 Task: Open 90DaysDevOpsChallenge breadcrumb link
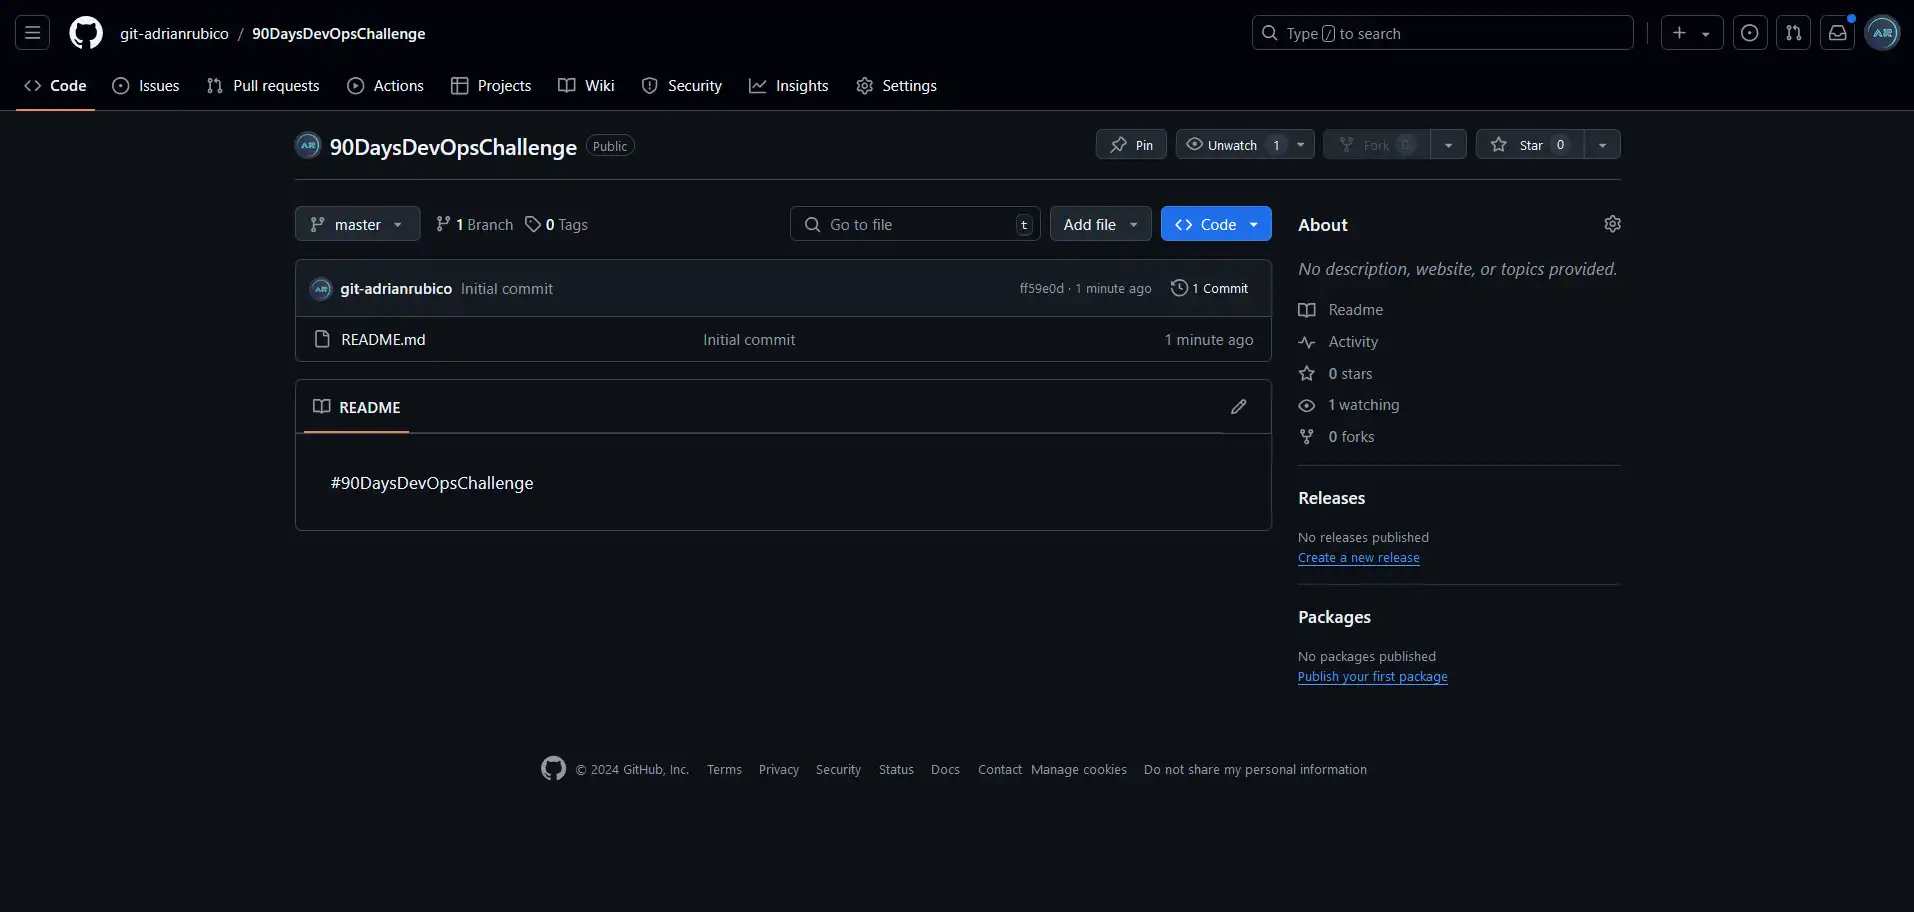pyautogui.click(x=338, y=33)
